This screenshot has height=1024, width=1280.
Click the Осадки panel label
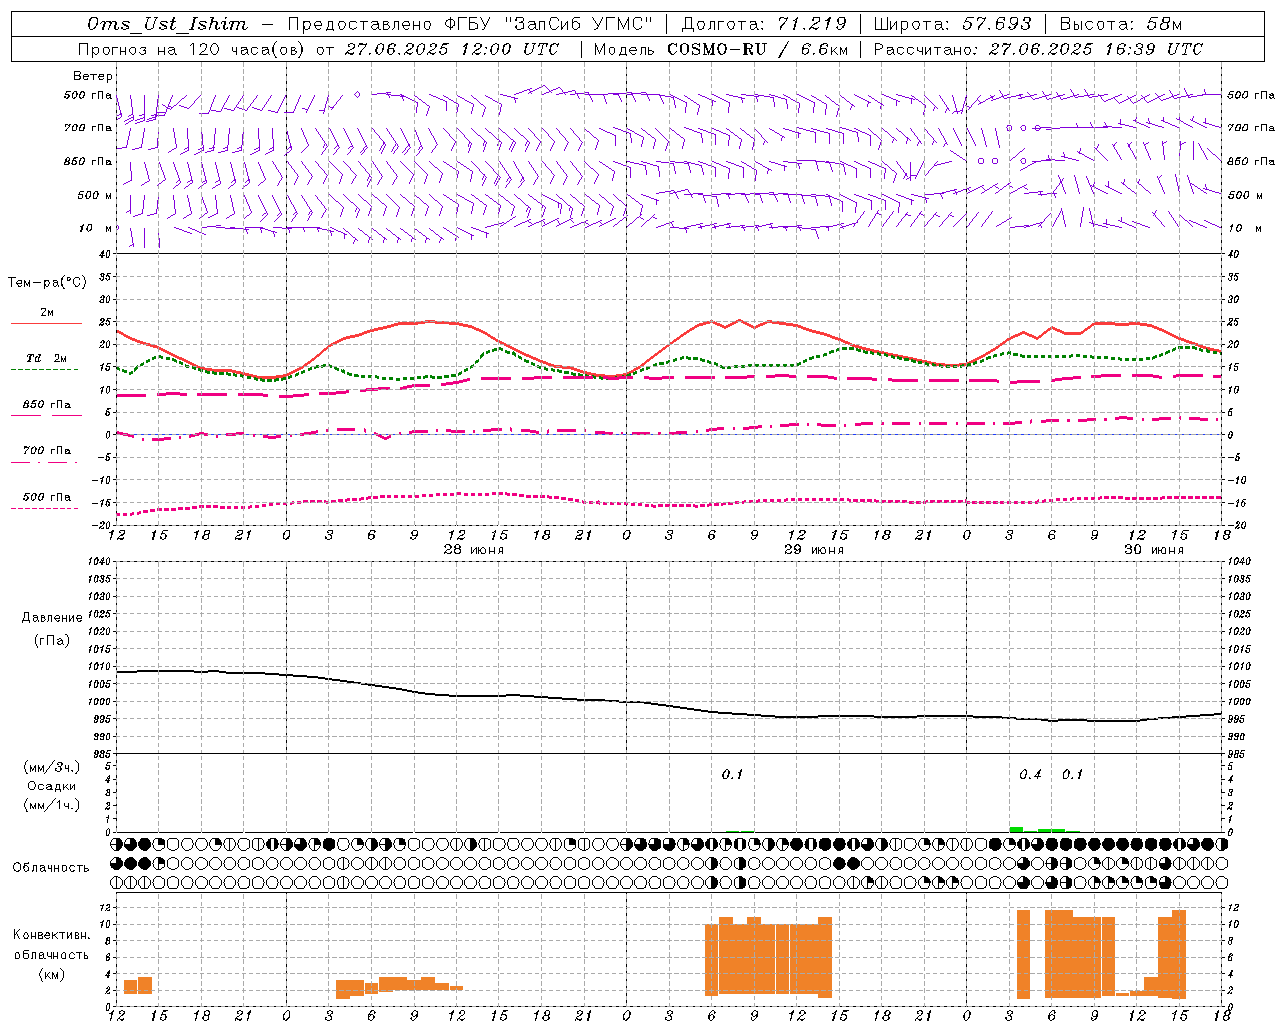(52, 786)
